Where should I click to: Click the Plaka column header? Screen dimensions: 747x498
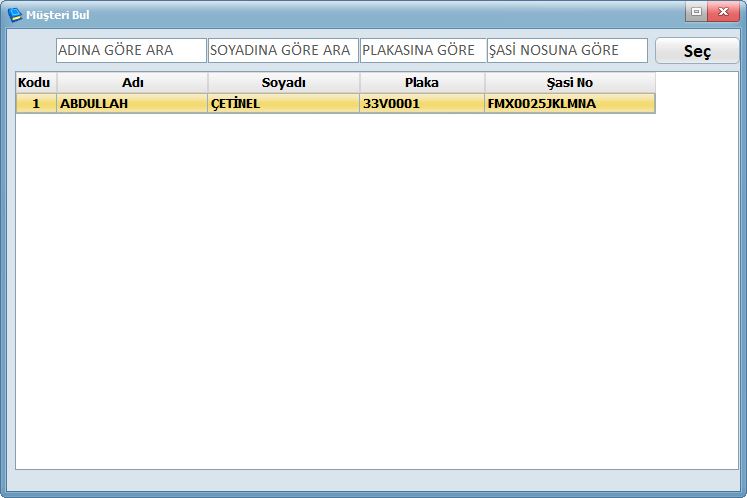422,83
